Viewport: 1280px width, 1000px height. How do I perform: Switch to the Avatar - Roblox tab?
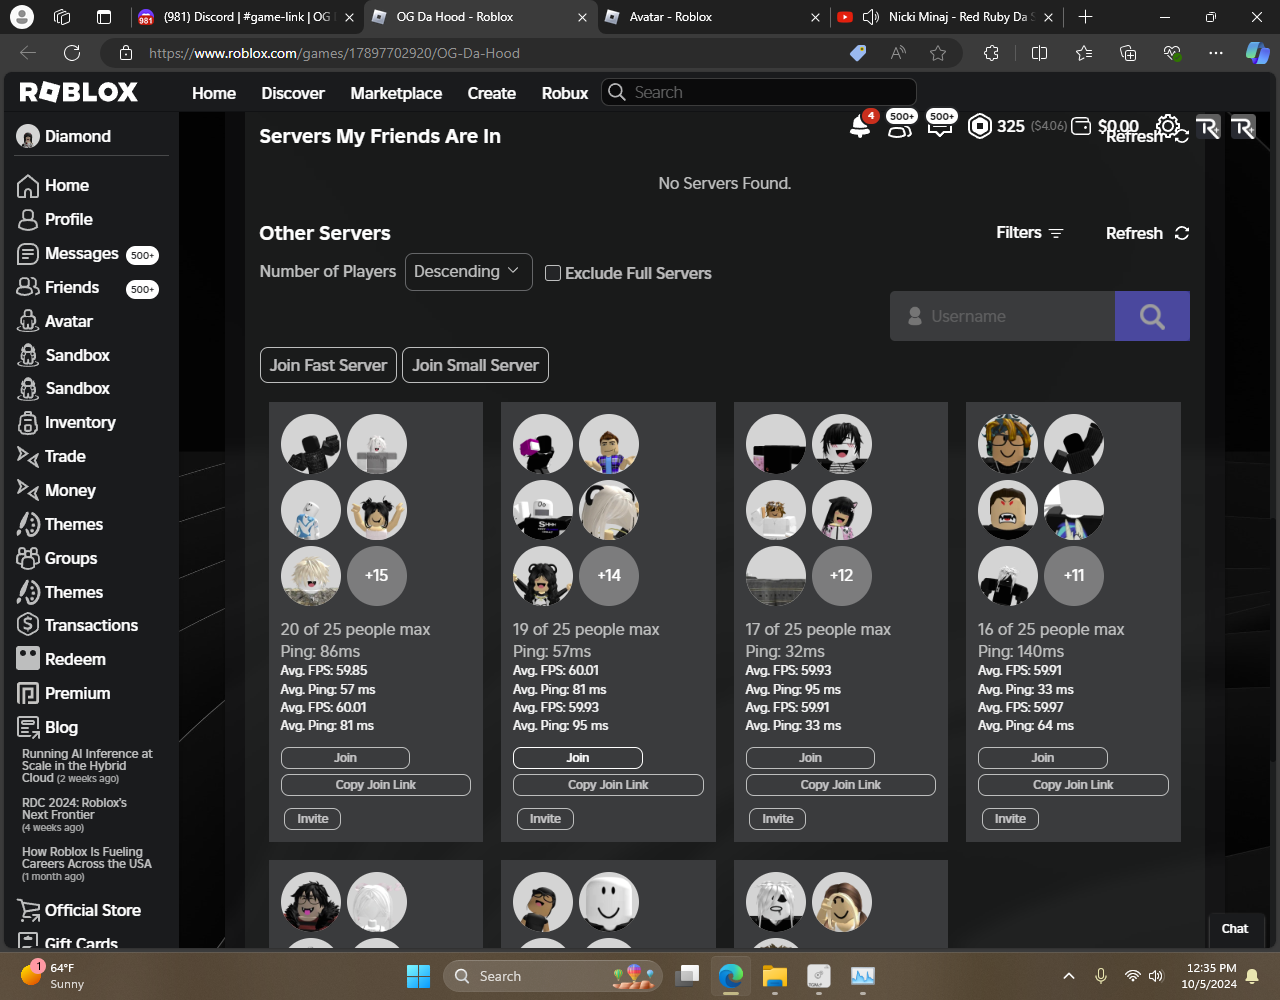(714, 17)
